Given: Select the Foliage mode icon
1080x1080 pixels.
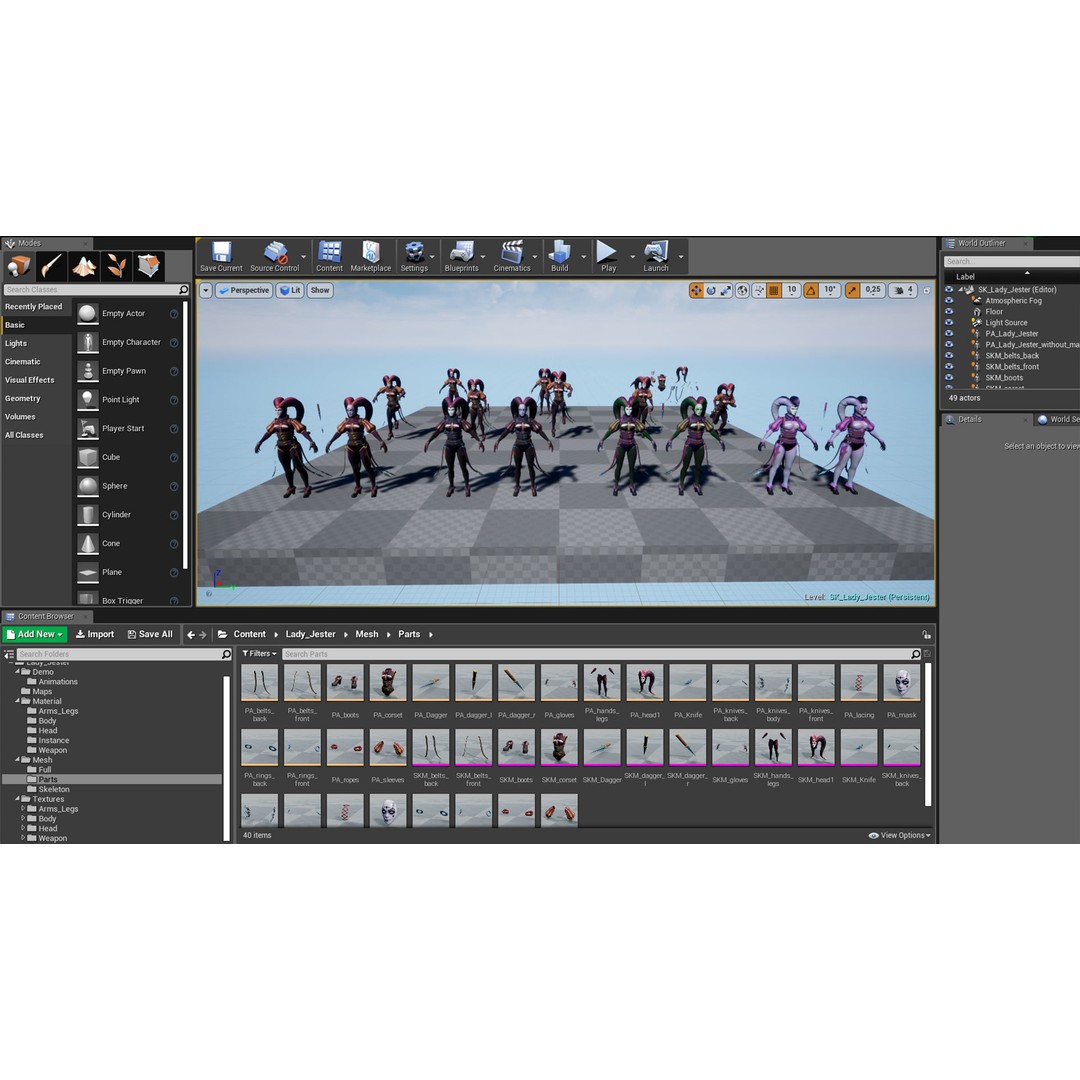Looking at the screenshot, I should [116, 266].
